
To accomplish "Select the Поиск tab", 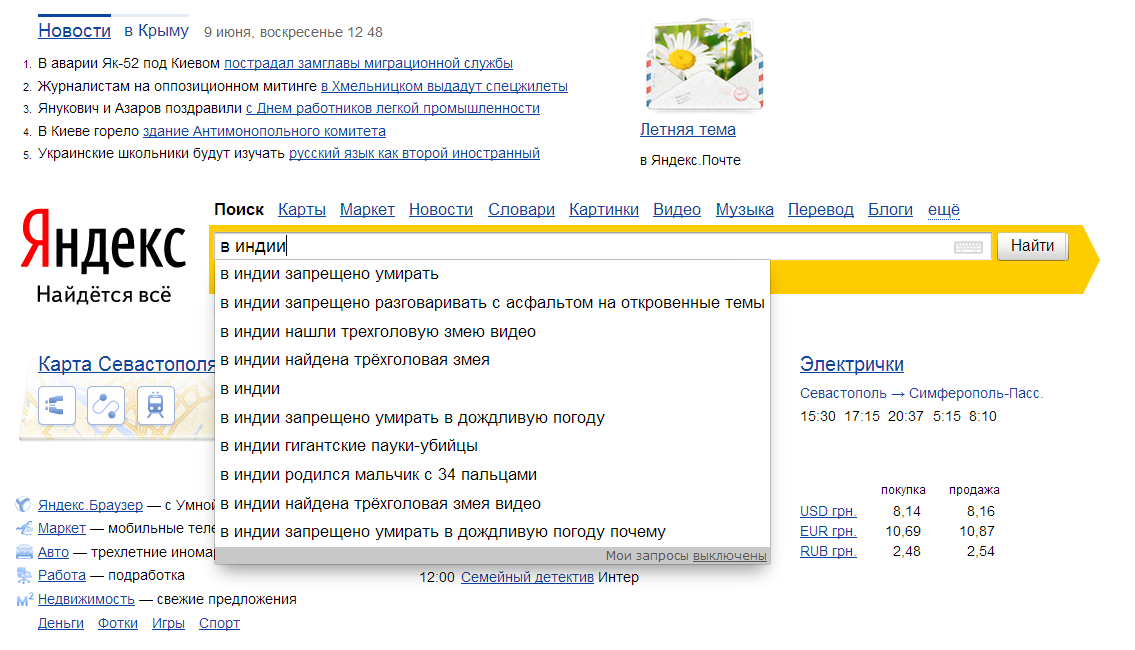I will (239, 210).
